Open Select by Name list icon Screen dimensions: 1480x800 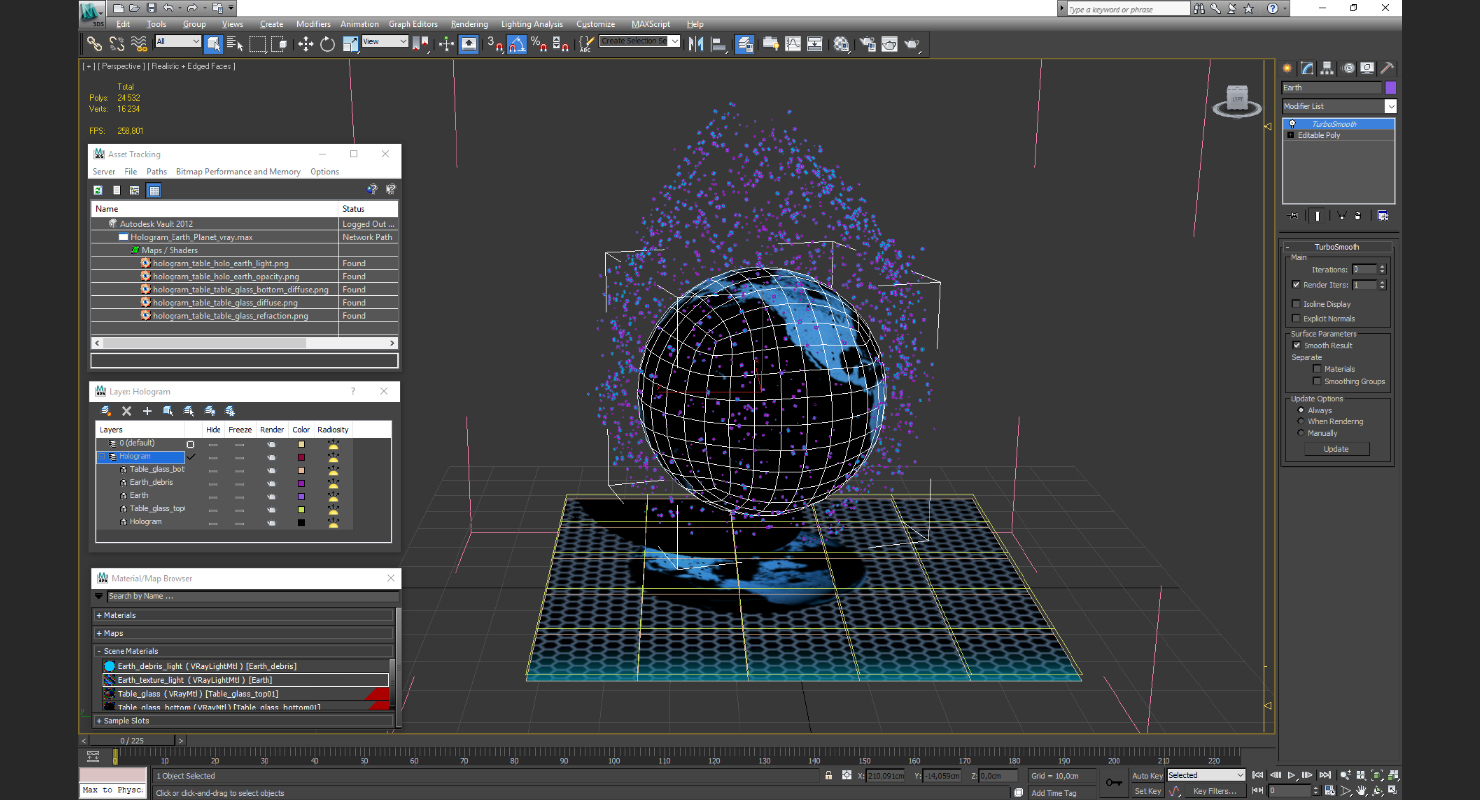(x=235, y=44)
